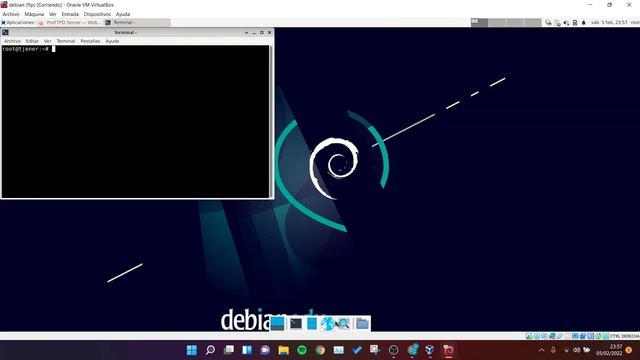The image size is (640, 360).
Task: Switch to fourth workspace in Xfce pager
Action: [x=532, y=22]
